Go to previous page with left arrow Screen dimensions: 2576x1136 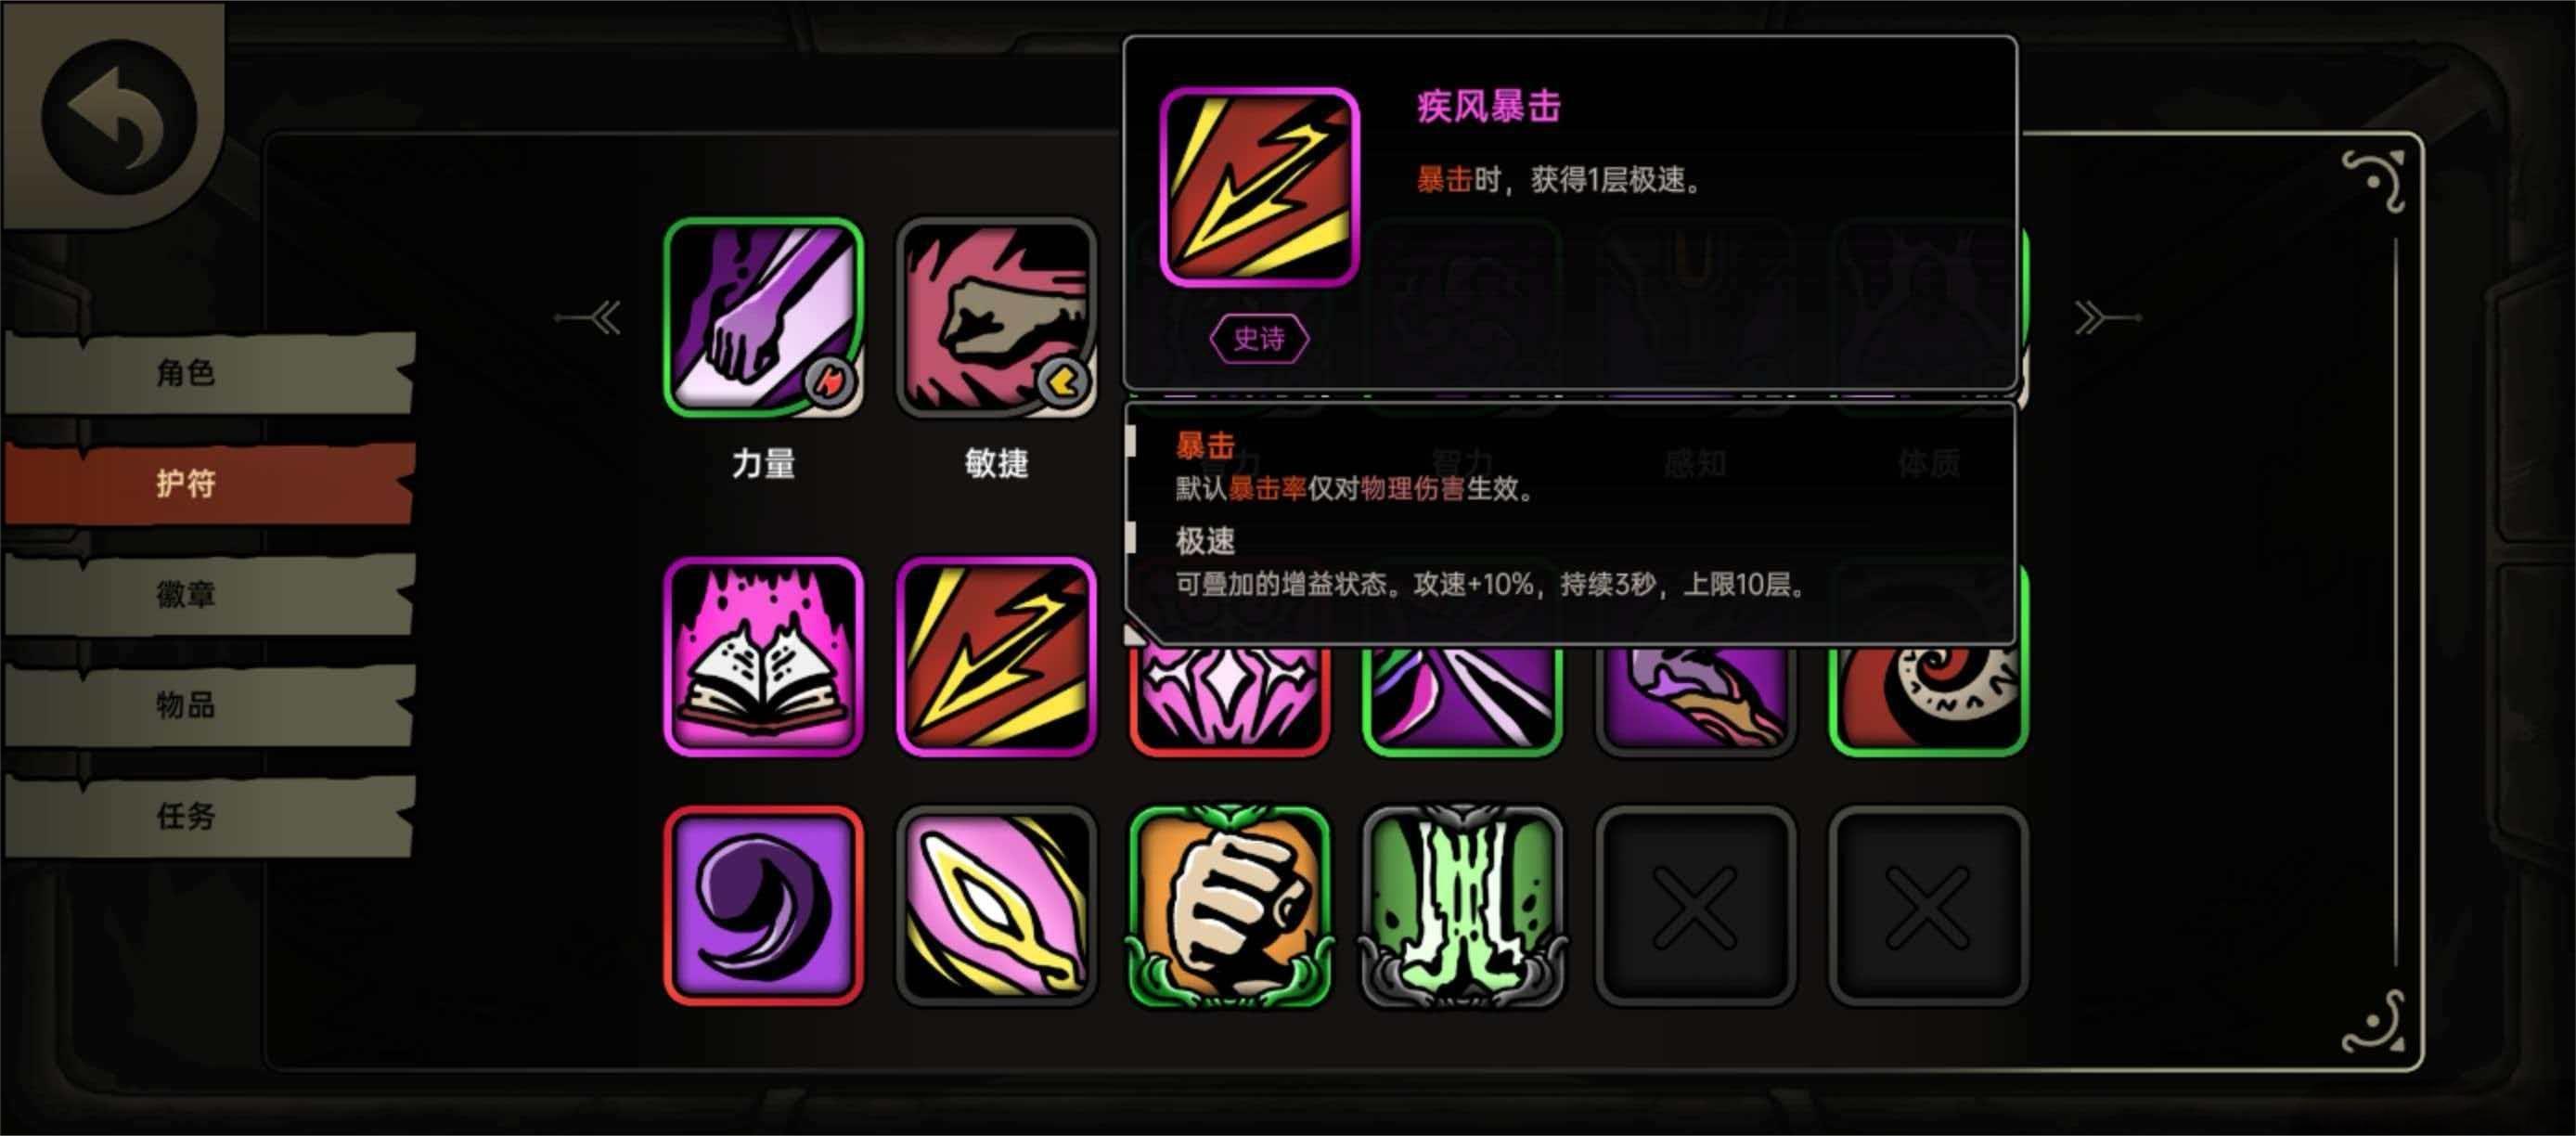589,318
